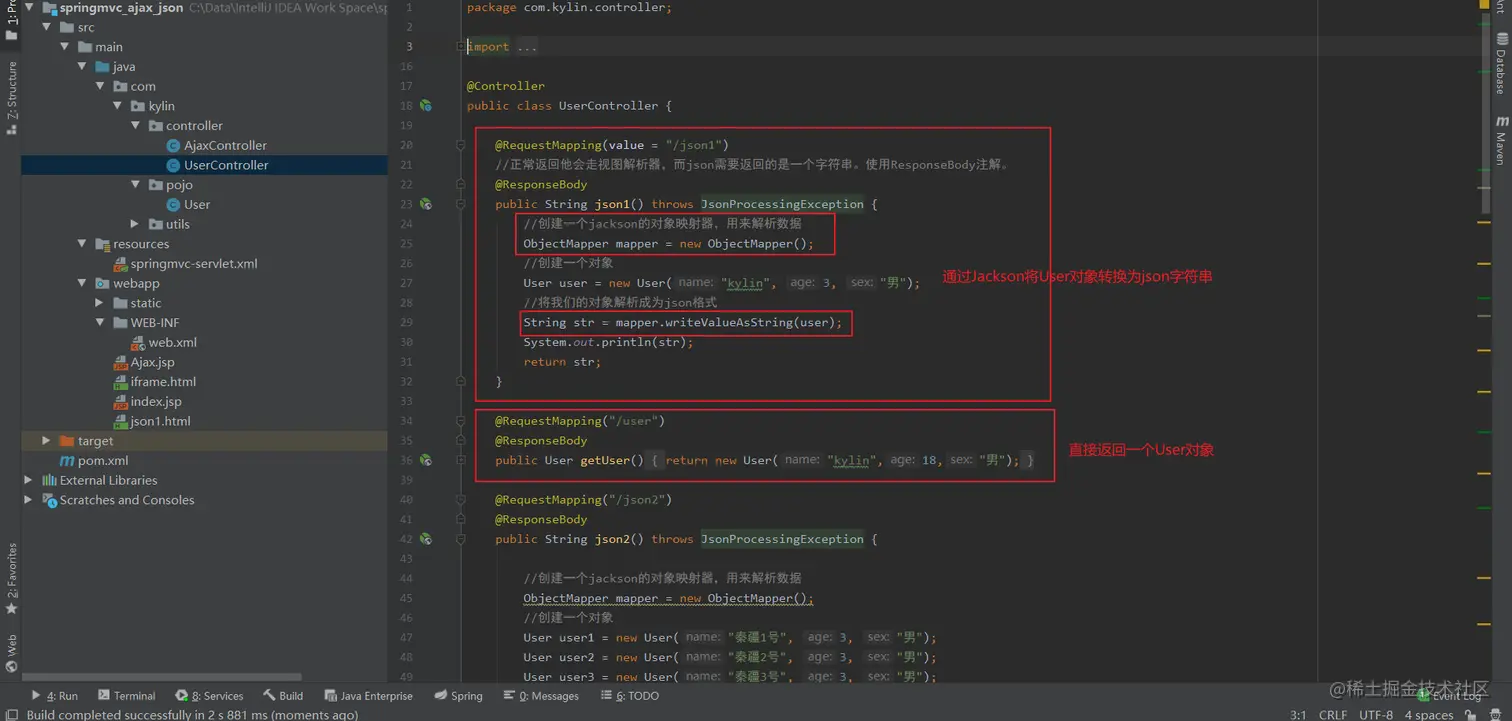The width and height of the screenshot is (1512, 721).
Task: Open the Messages tool window
Action: click(x=541, y=696)
